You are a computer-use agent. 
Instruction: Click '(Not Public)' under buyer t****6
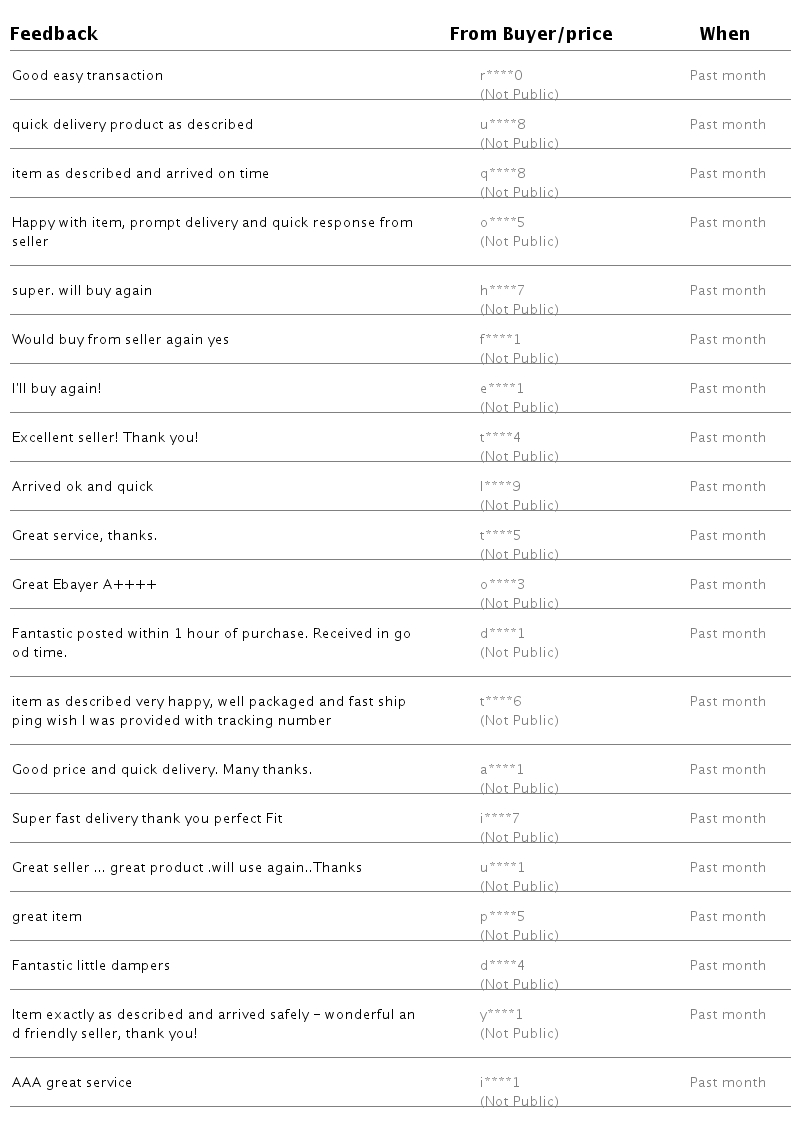(x=519, y=720)
